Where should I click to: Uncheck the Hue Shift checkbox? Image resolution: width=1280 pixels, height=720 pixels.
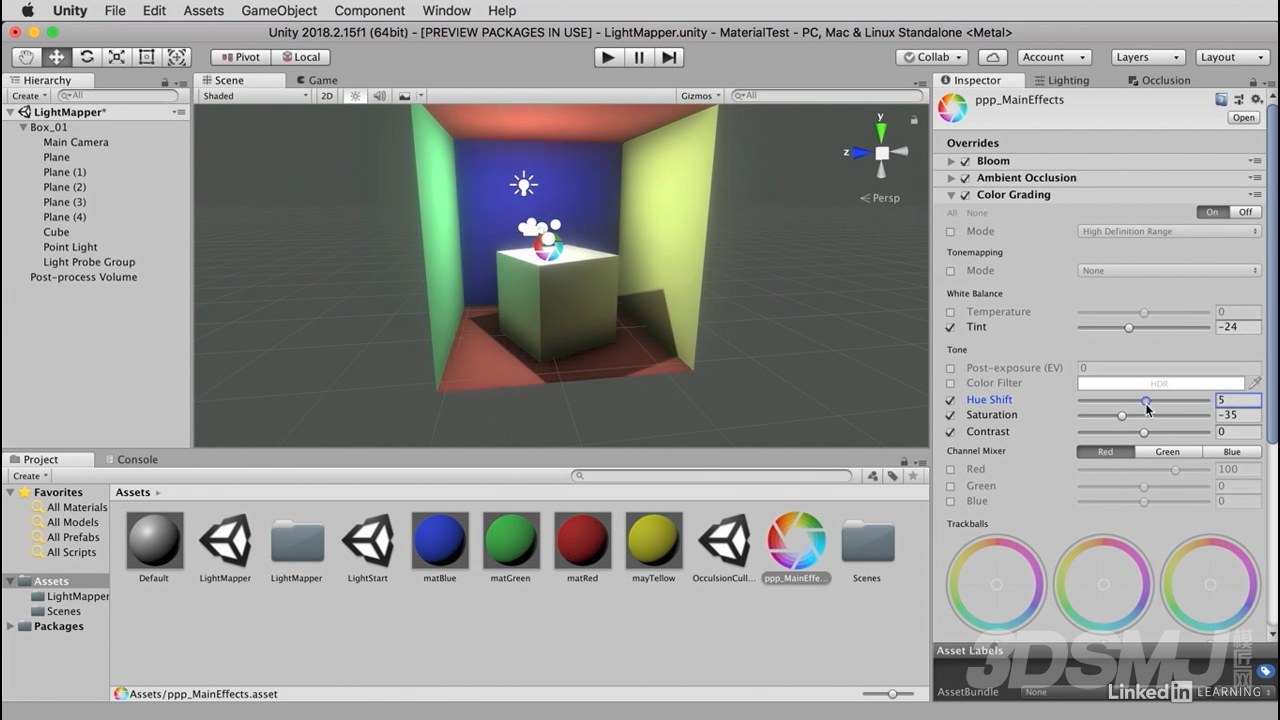click(951, 400)
